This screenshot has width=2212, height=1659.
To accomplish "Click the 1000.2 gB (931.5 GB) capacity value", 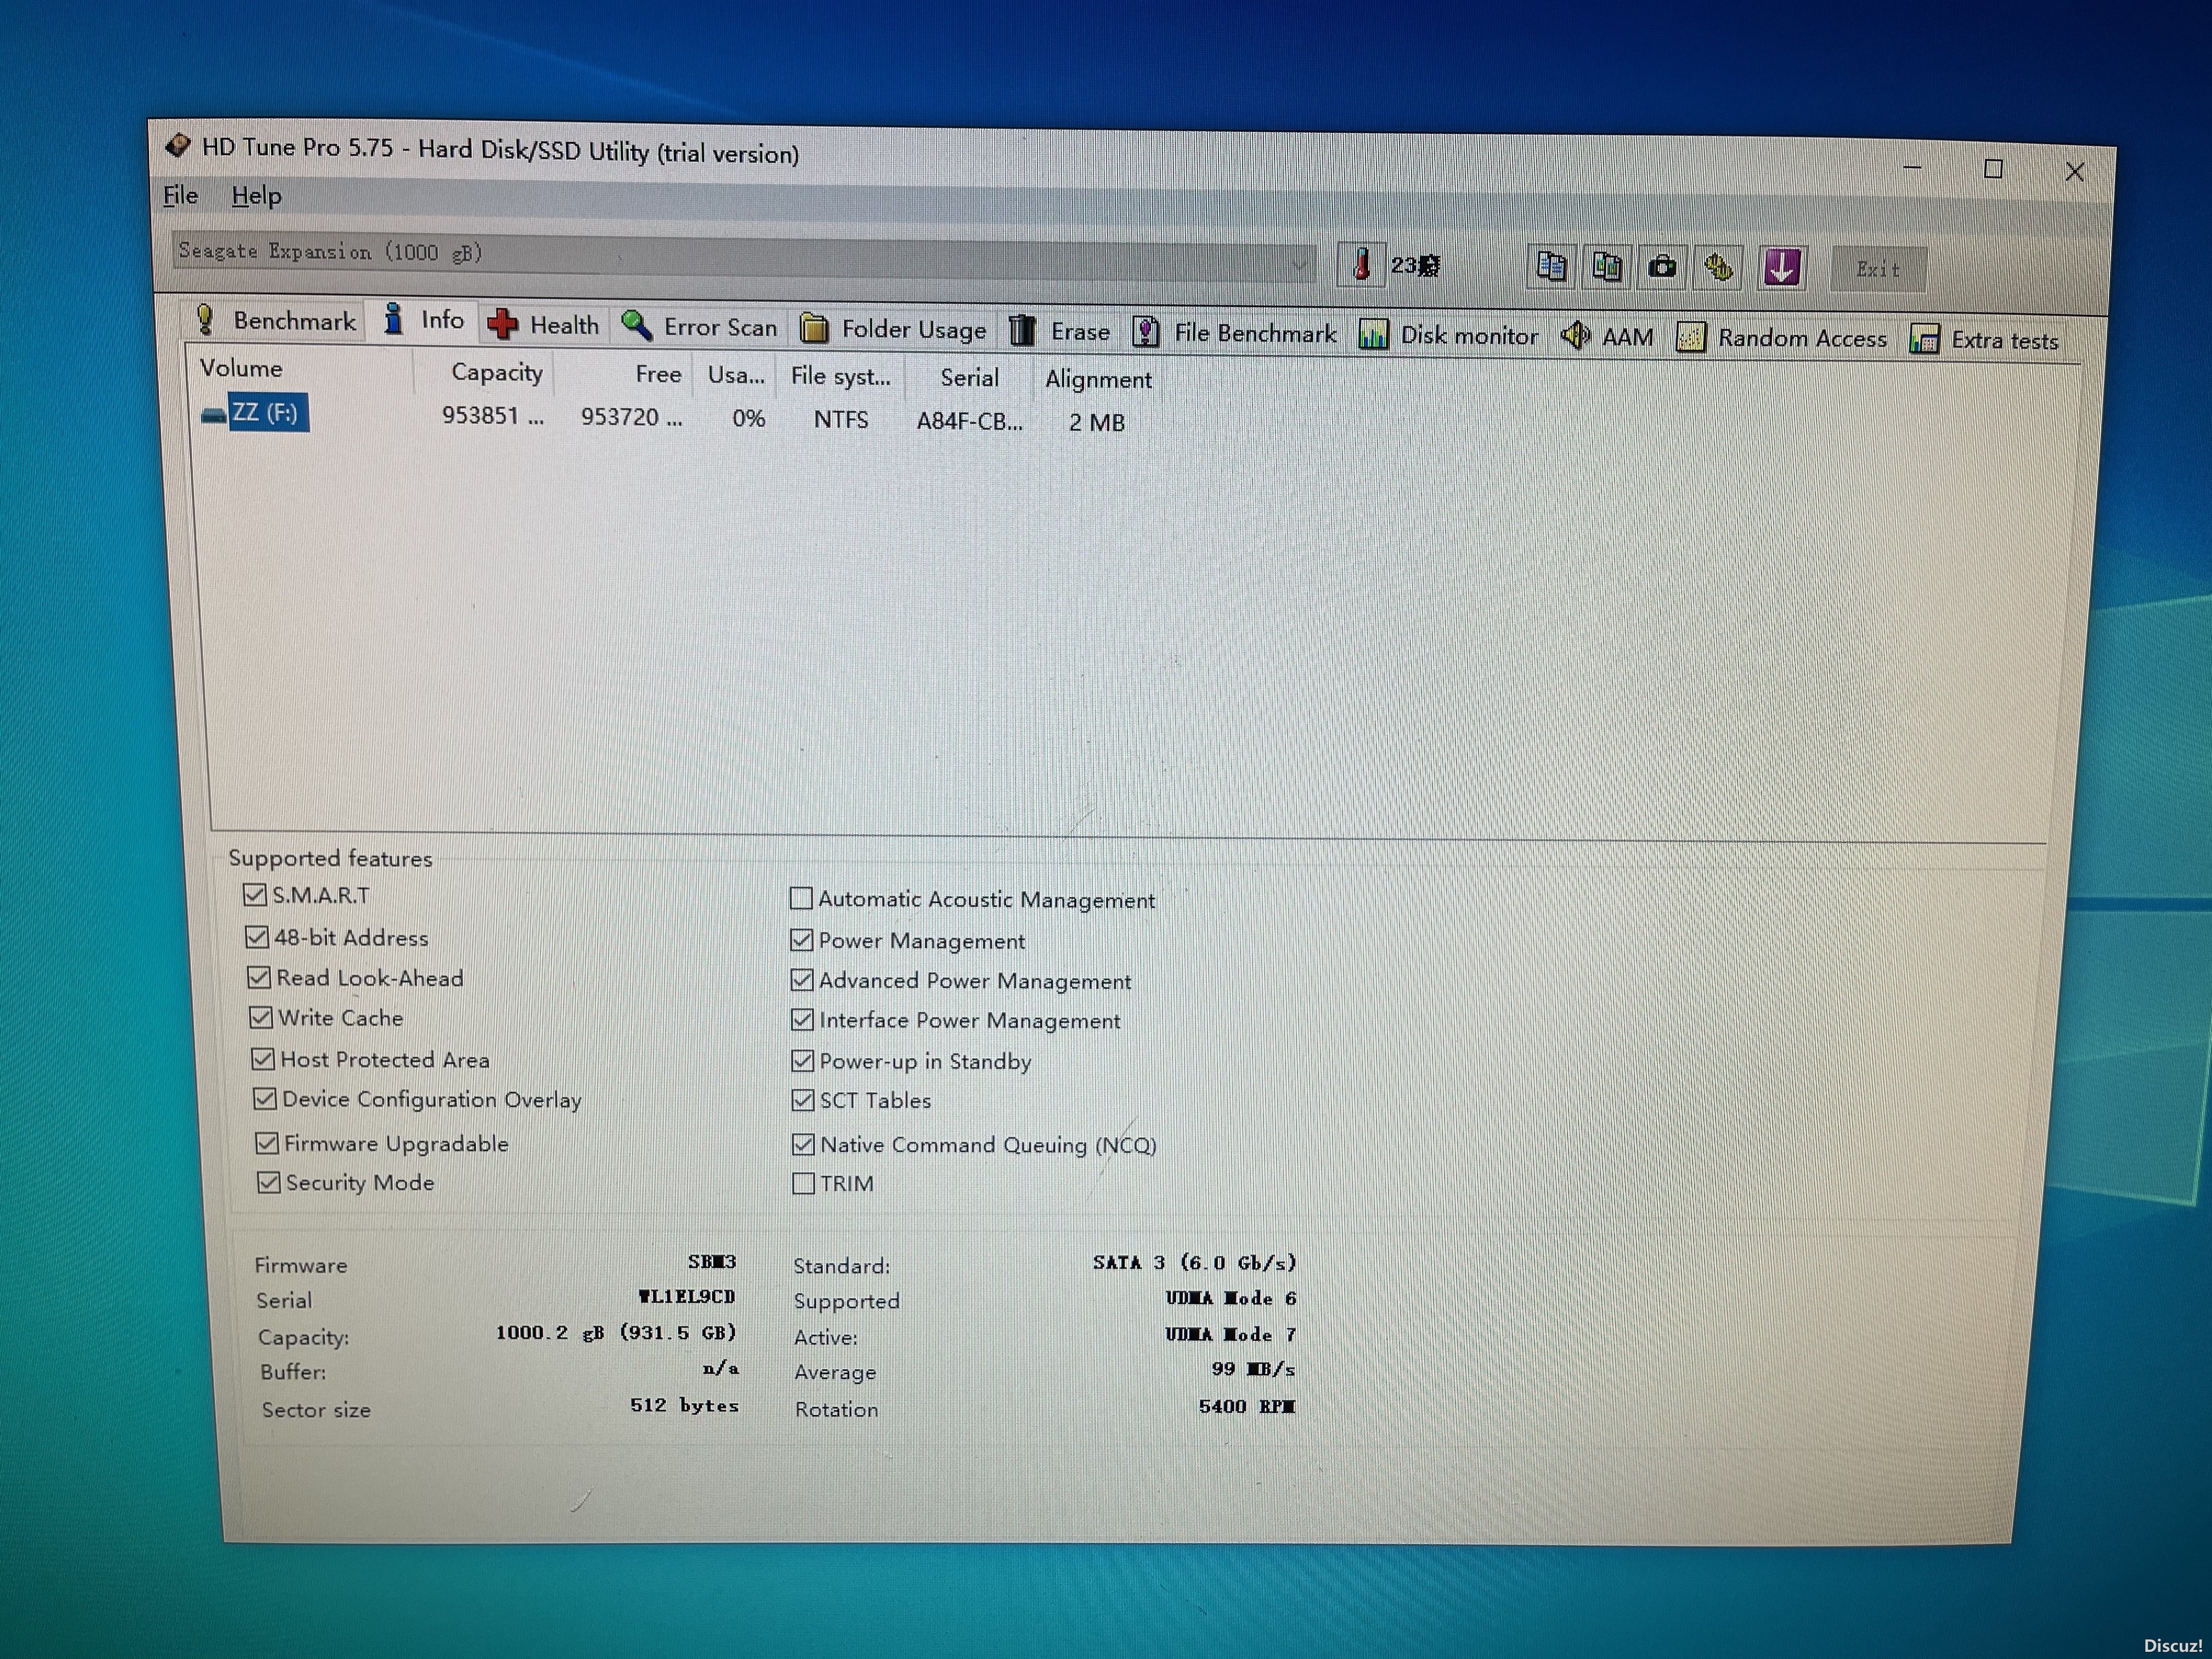I will pos(616,1333).
